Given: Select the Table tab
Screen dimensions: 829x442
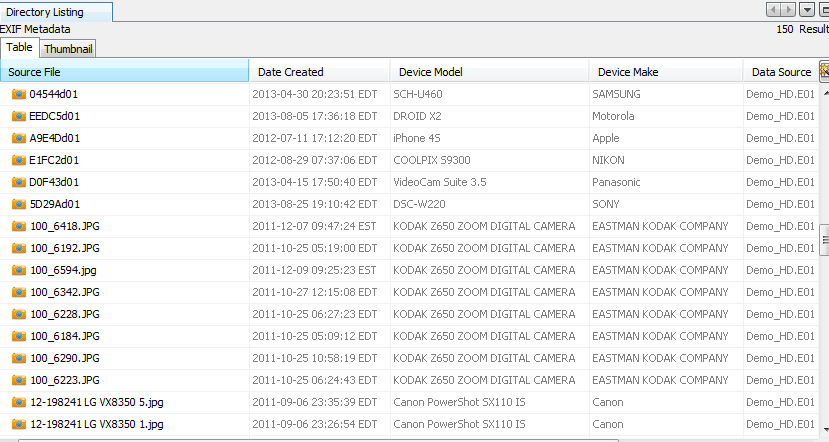Looking at the screenshot, I should click(x=19, y=48).
